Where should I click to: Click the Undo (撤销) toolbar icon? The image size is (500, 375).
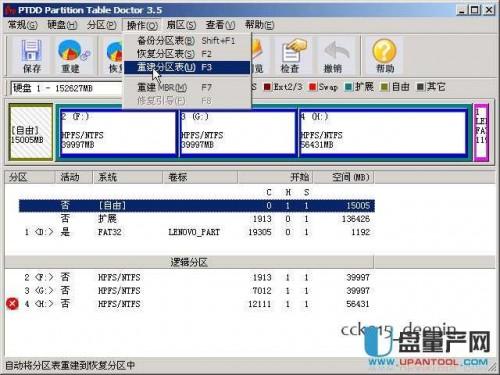[333, 56]
